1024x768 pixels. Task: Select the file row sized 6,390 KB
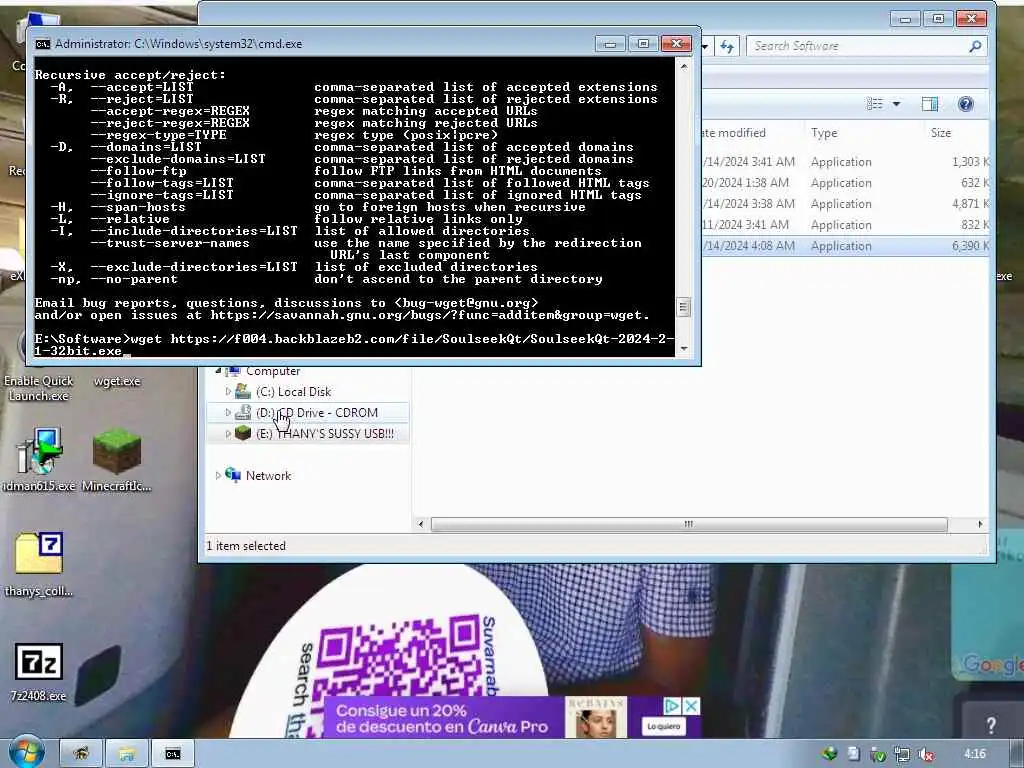pyautogui.click(x=846, y=246)
